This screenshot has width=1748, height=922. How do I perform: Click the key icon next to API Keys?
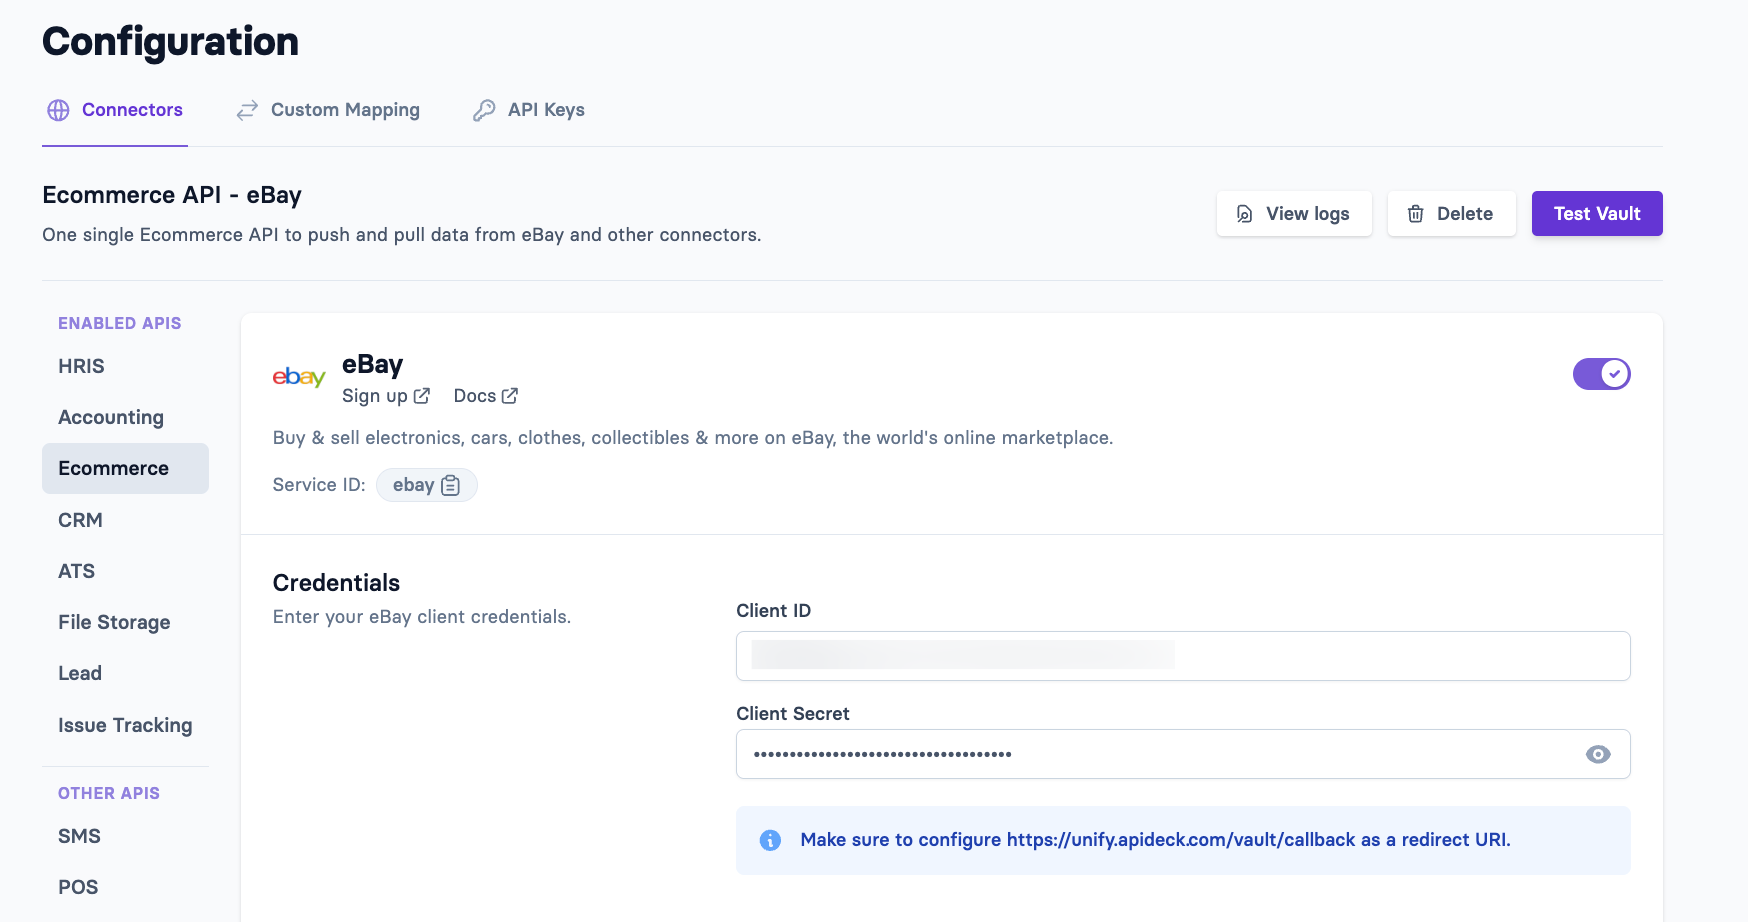[x=485, y=110]
